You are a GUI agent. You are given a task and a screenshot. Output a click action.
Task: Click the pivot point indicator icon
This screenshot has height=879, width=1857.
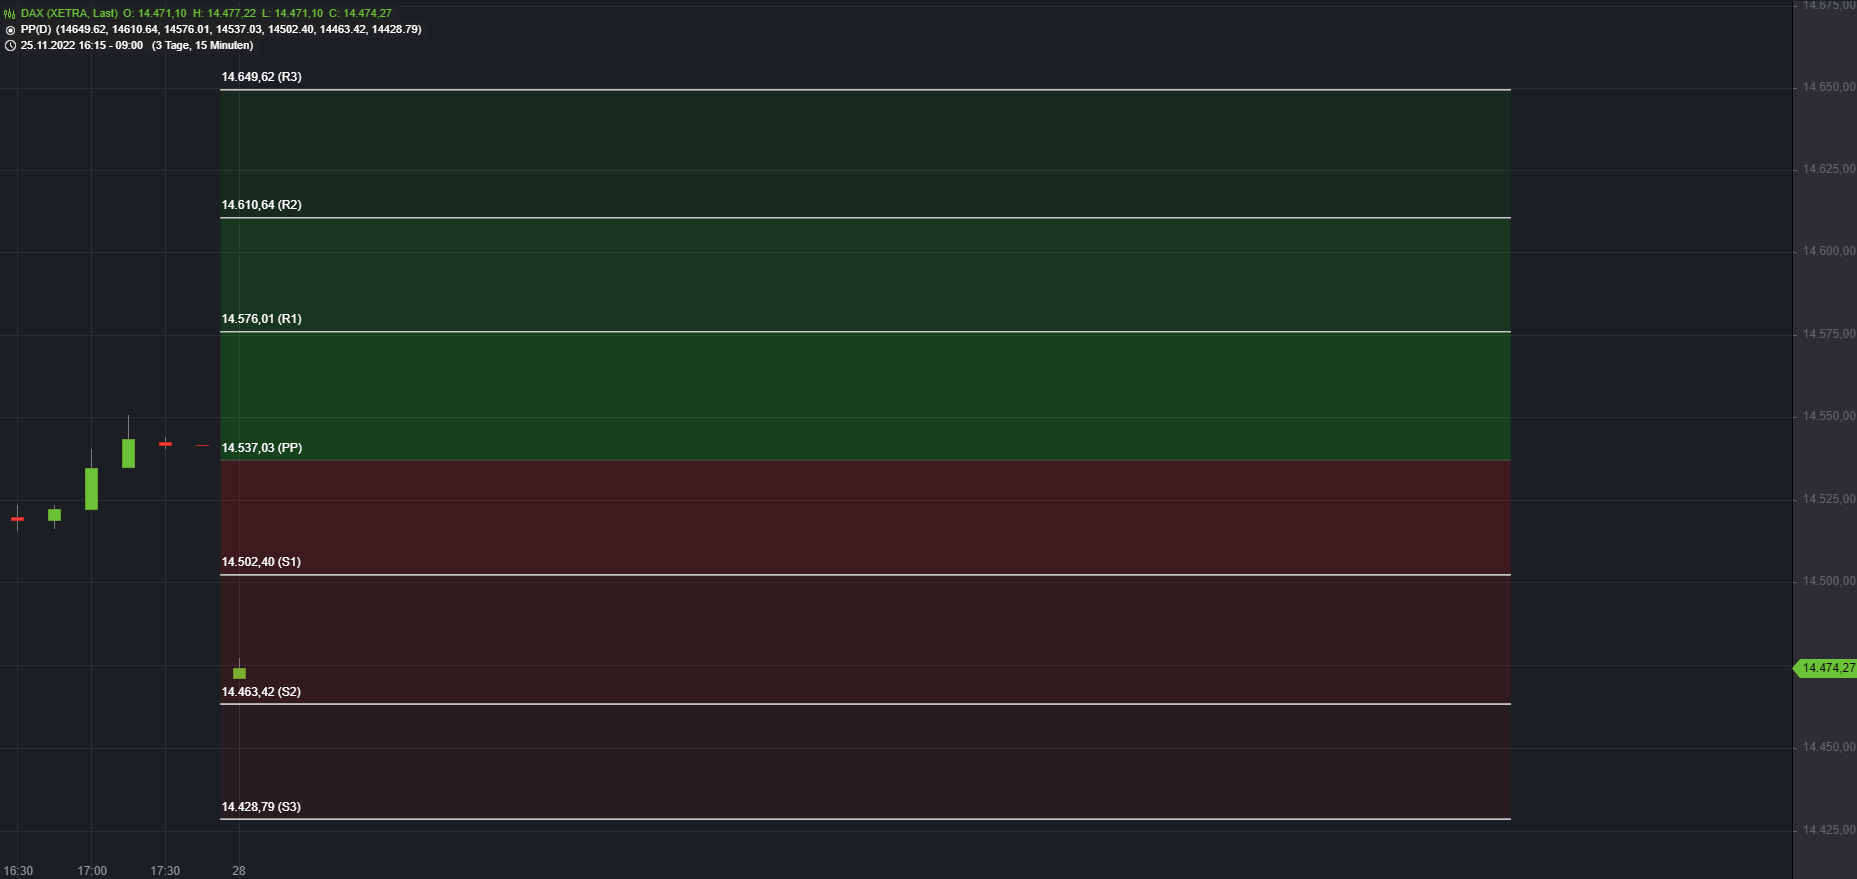pos(10,30)
